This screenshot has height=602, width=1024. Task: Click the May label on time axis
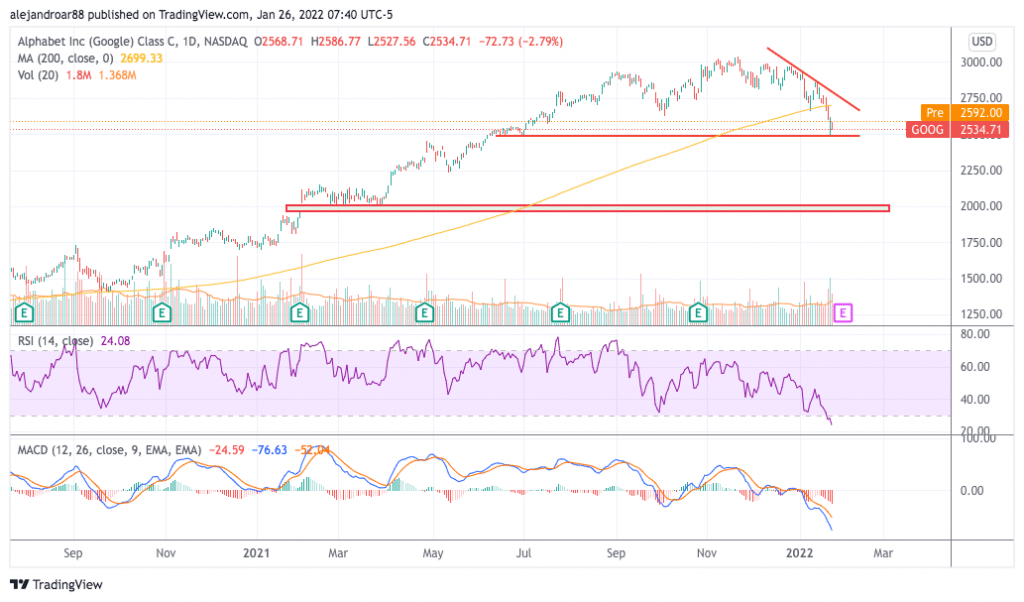coord(432,553)
